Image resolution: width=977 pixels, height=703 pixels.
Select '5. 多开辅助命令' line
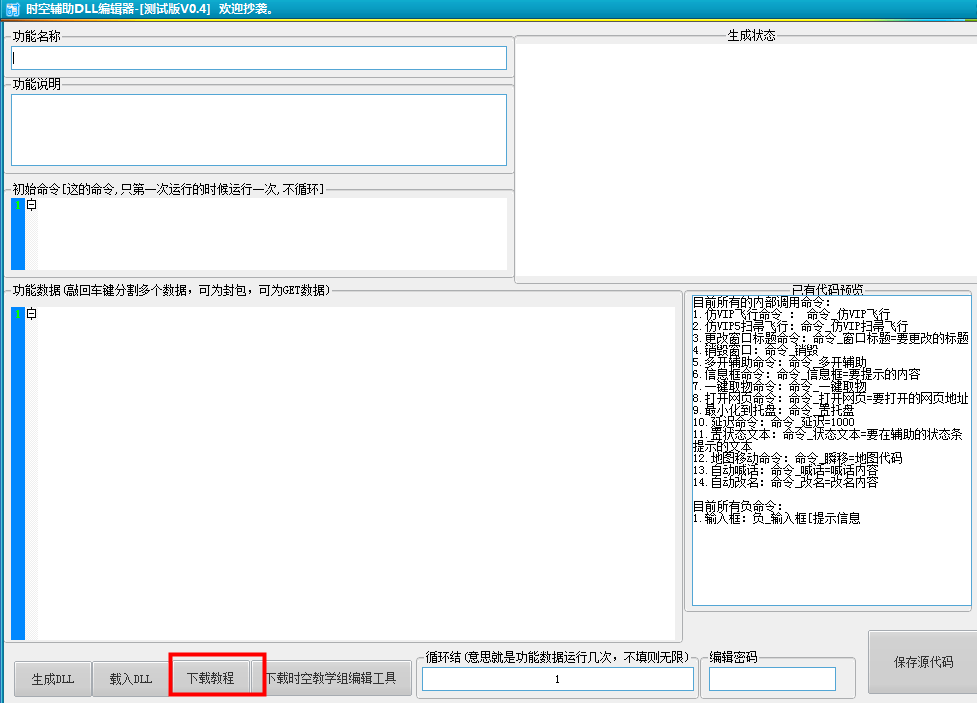point(779,362)
